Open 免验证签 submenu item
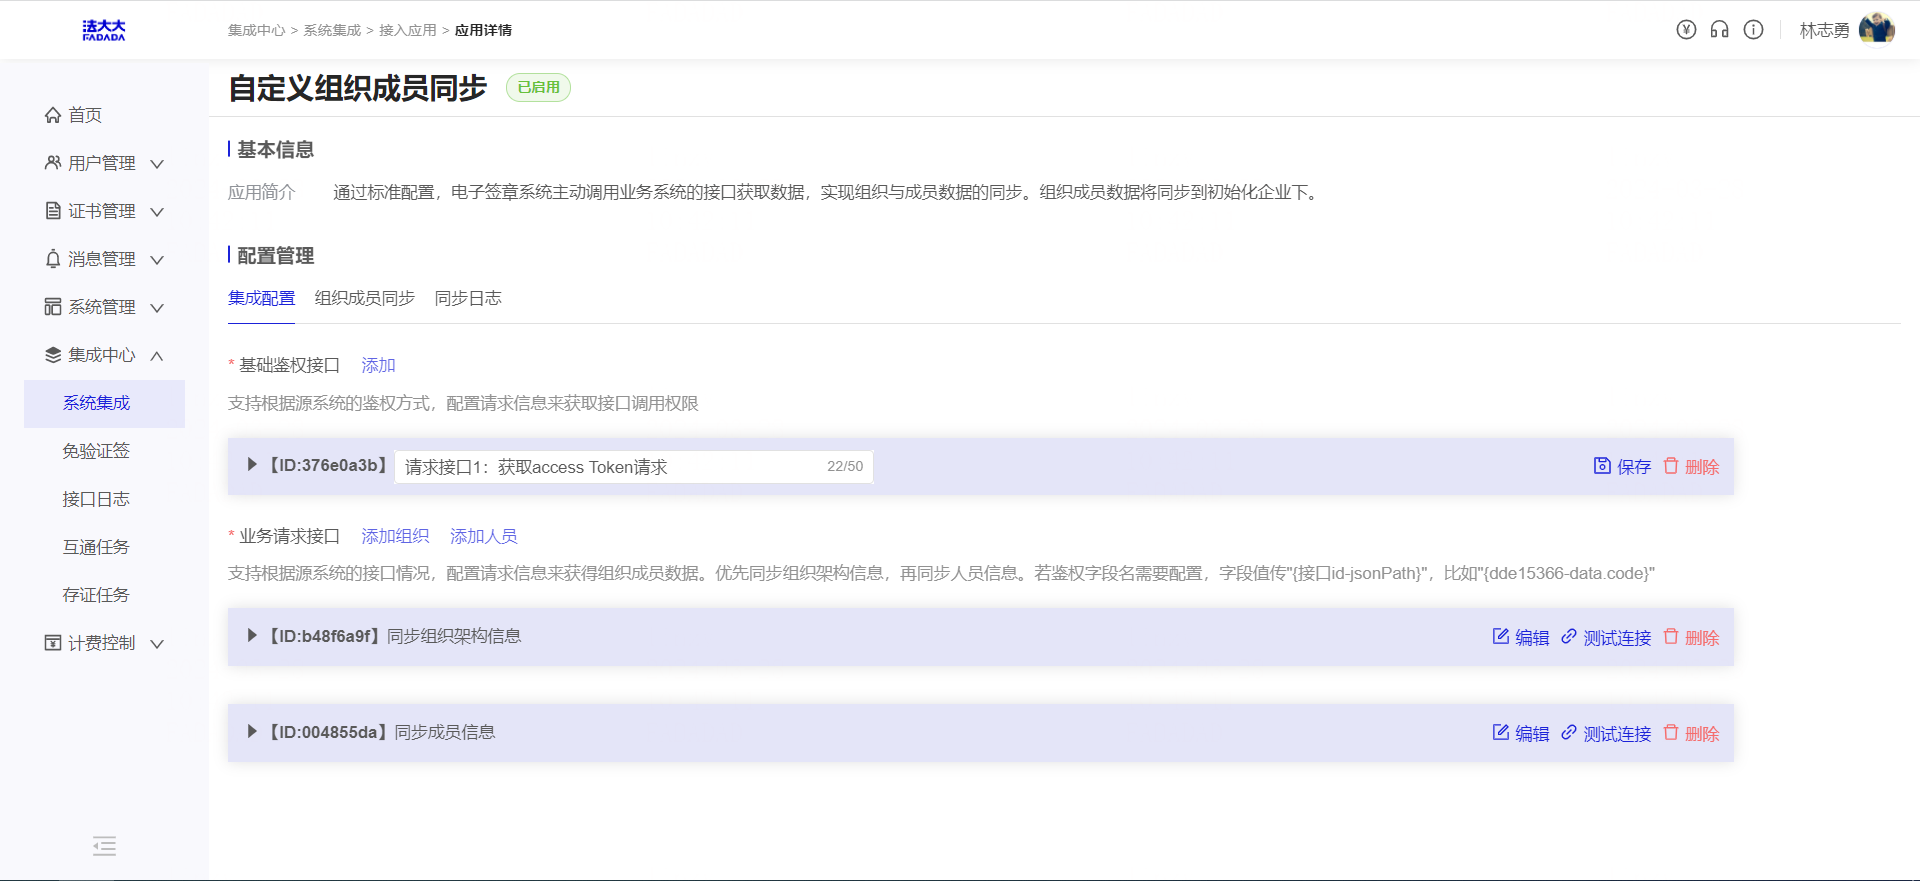 (x=96, y=451)
